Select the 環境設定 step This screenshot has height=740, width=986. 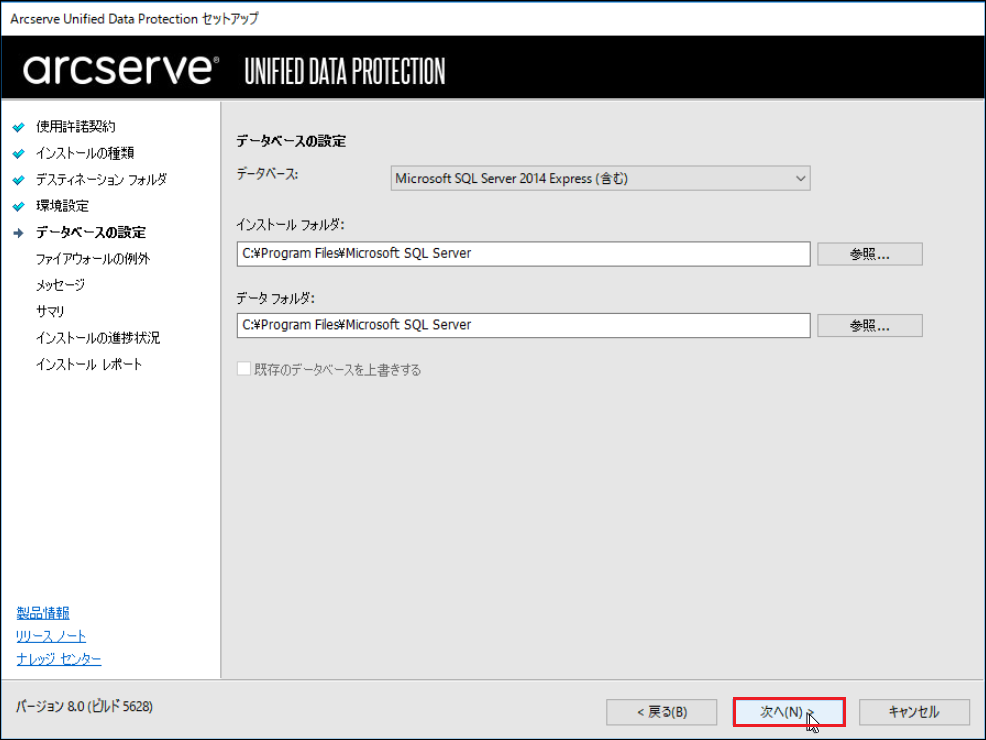[x=62, y=206]
